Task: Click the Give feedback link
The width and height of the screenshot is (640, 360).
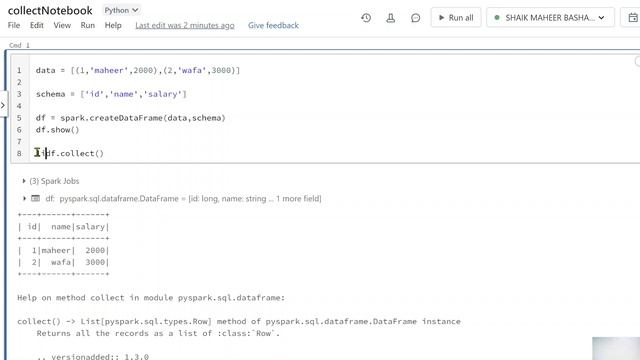Action: tap(273, 25)
